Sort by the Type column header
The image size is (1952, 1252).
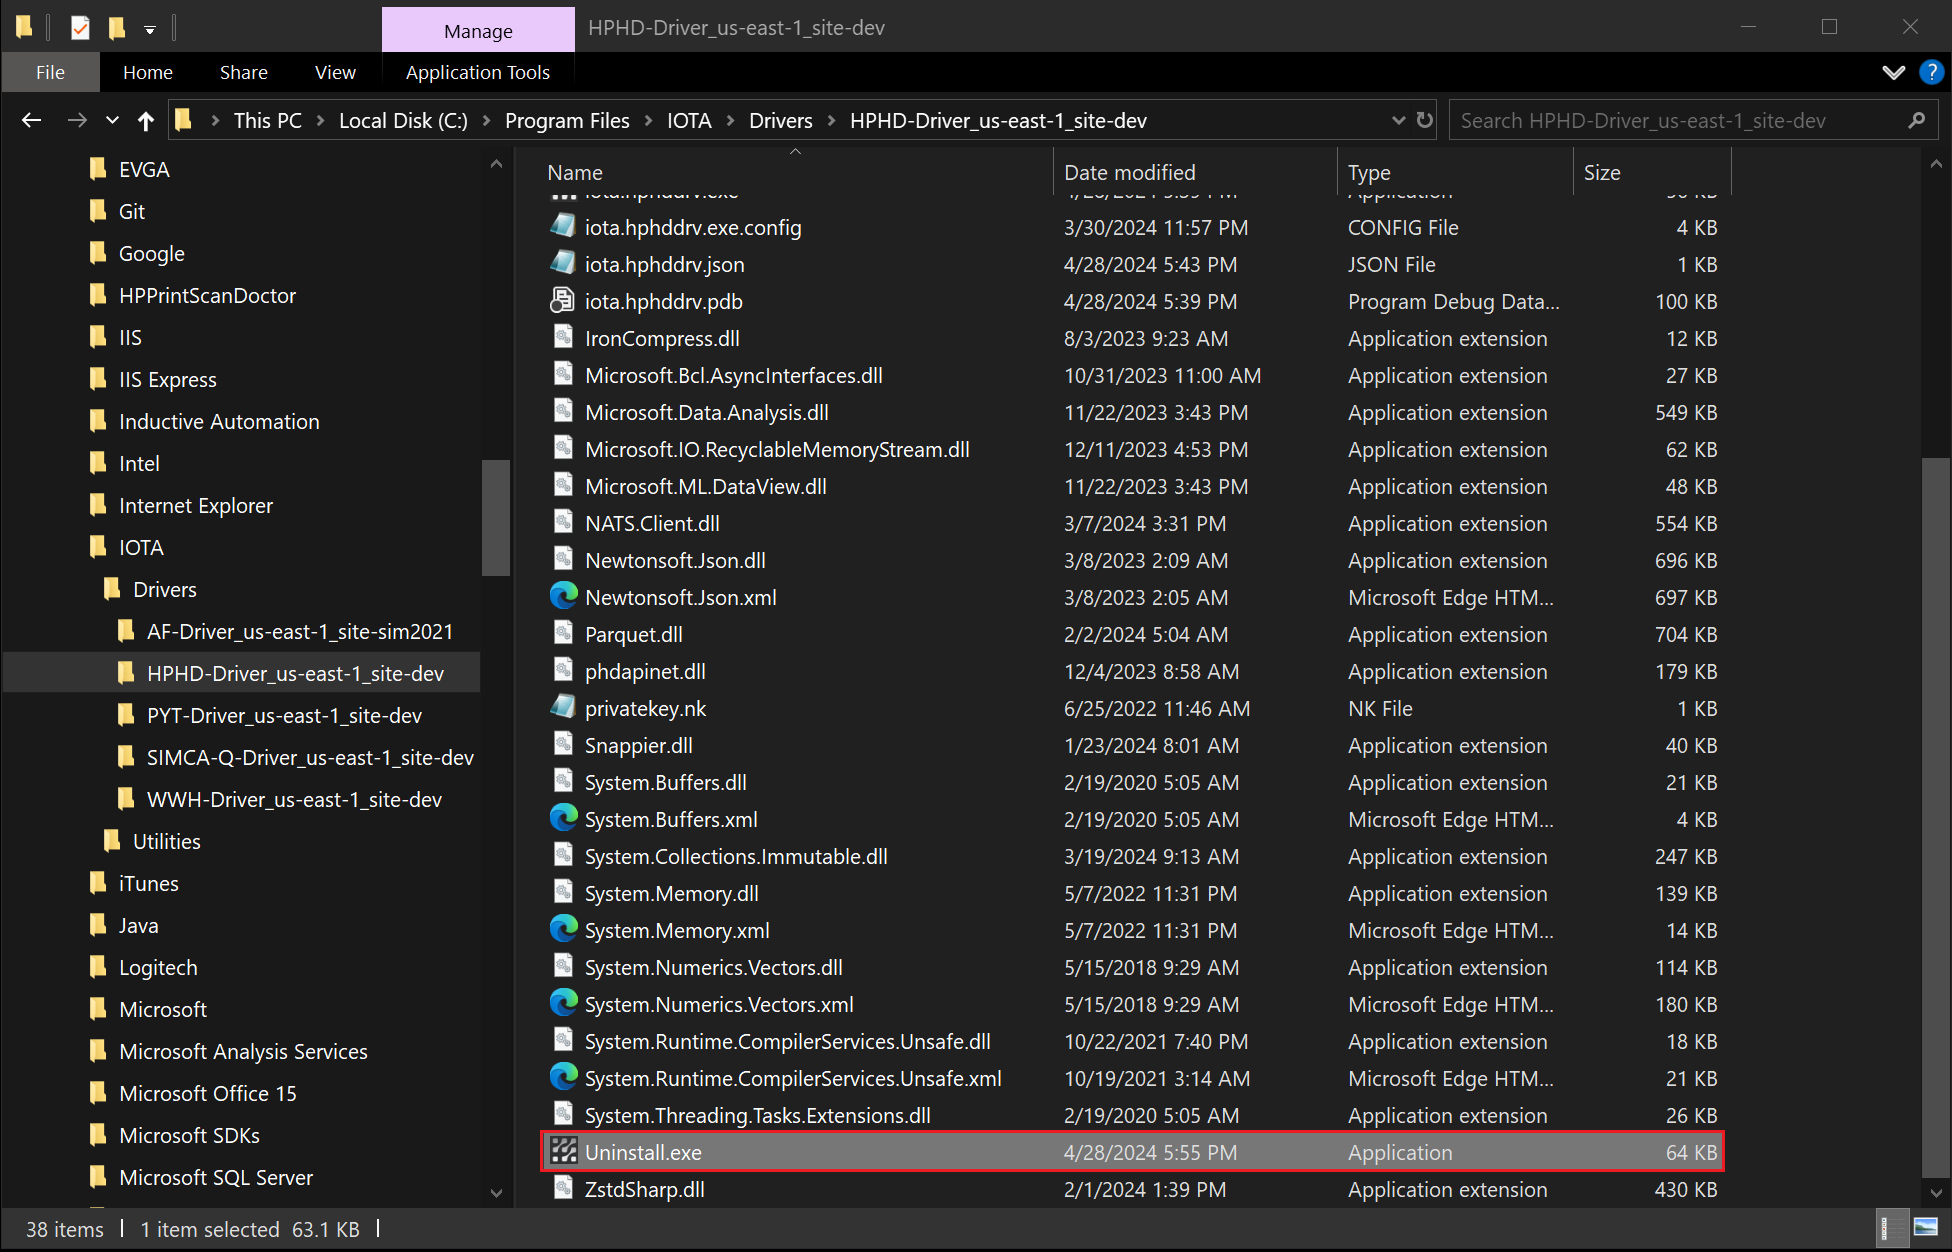(x=1455, y=172)
